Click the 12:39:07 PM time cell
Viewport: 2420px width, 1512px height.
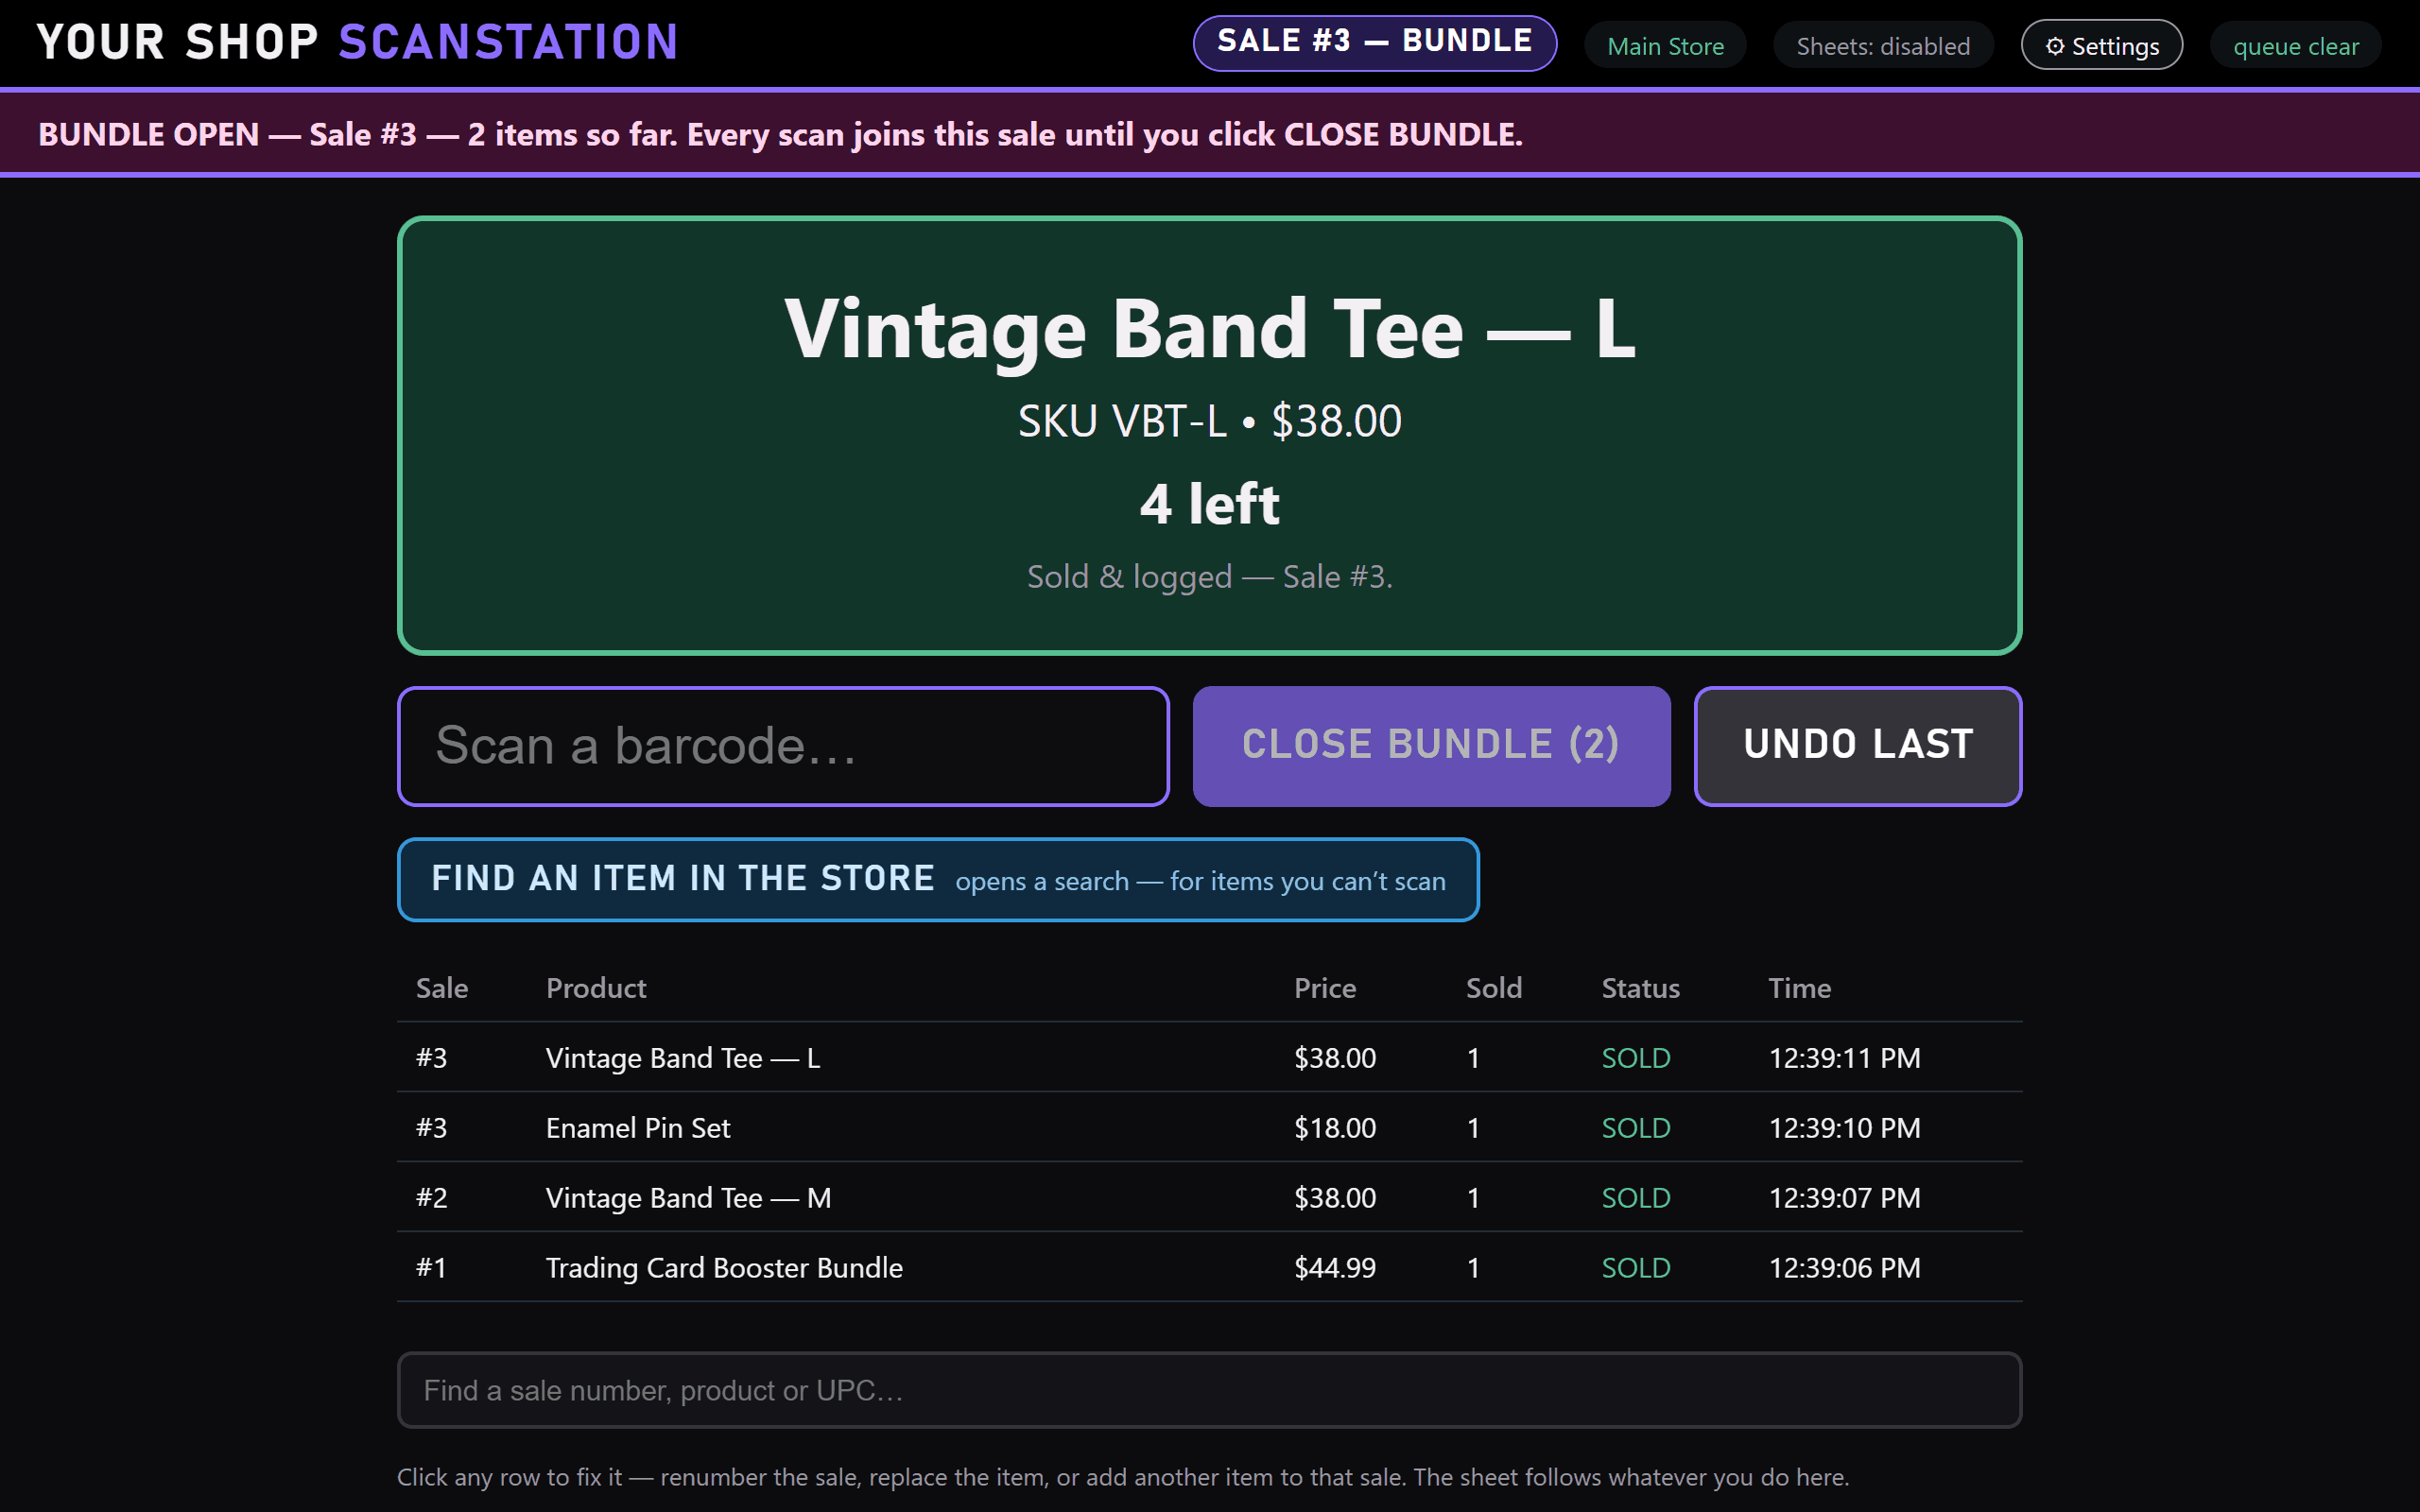point(1844,1197)
